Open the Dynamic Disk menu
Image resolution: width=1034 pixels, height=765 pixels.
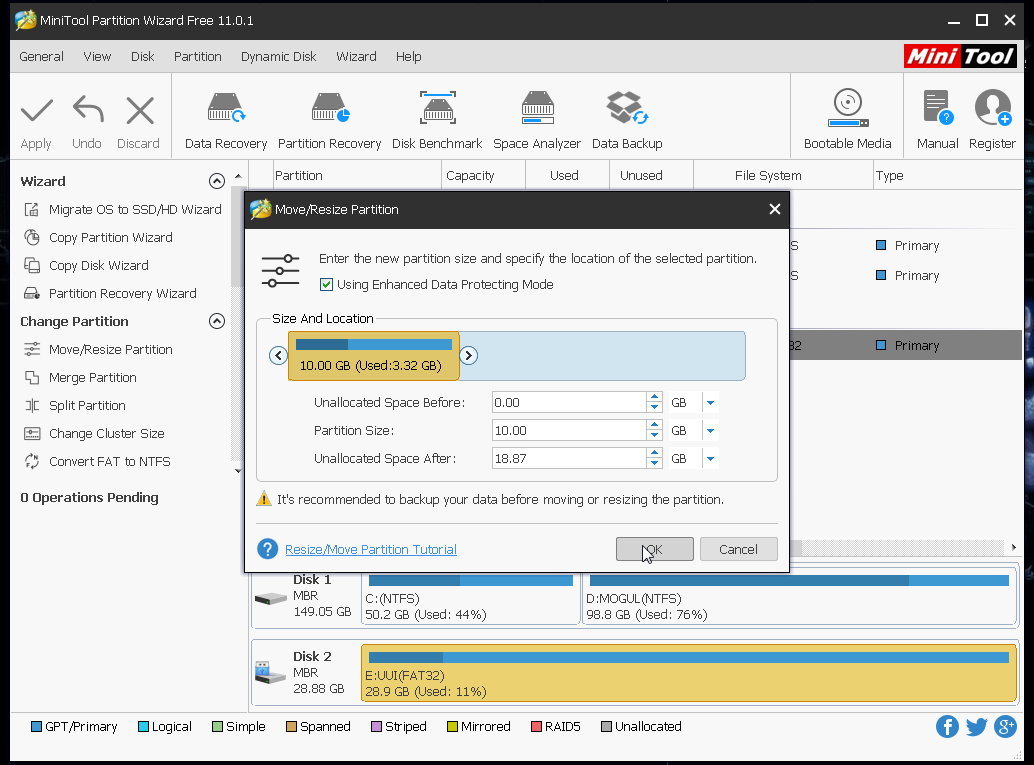278,57
